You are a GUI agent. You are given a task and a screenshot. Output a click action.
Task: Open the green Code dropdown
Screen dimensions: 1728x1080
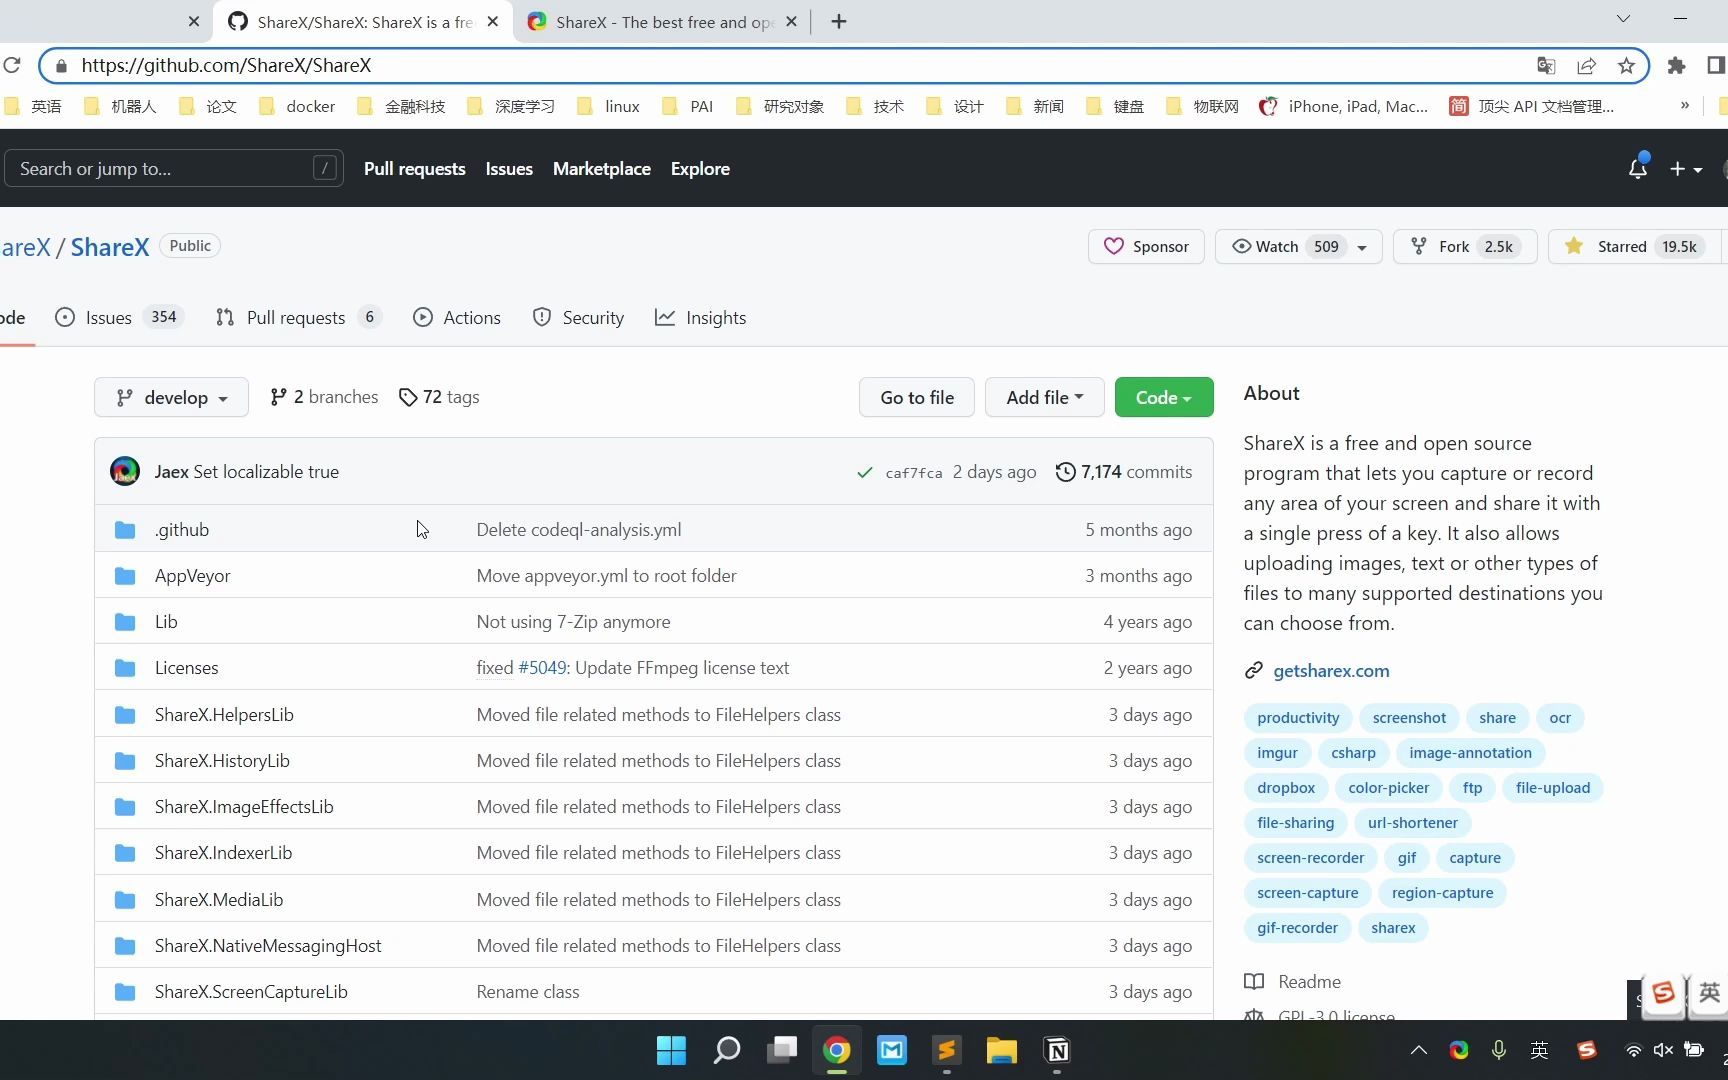[1164, 397]
